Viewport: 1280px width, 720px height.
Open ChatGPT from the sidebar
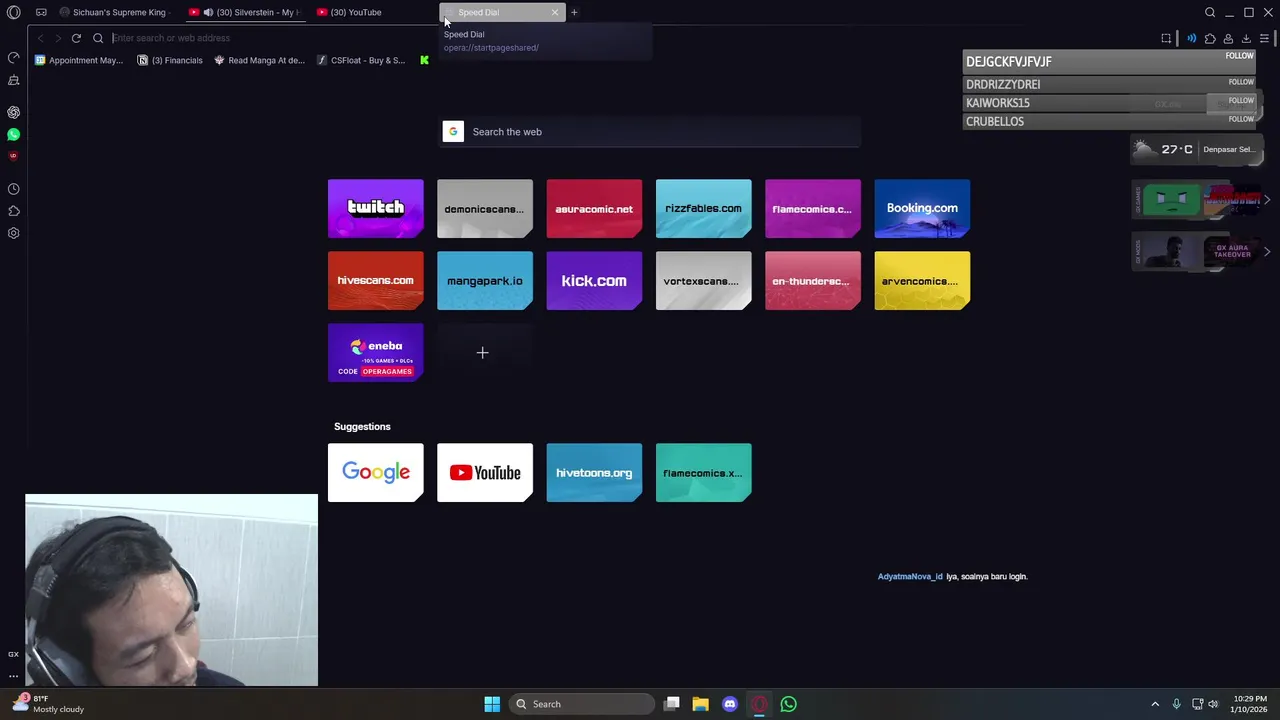coord(13,112)
